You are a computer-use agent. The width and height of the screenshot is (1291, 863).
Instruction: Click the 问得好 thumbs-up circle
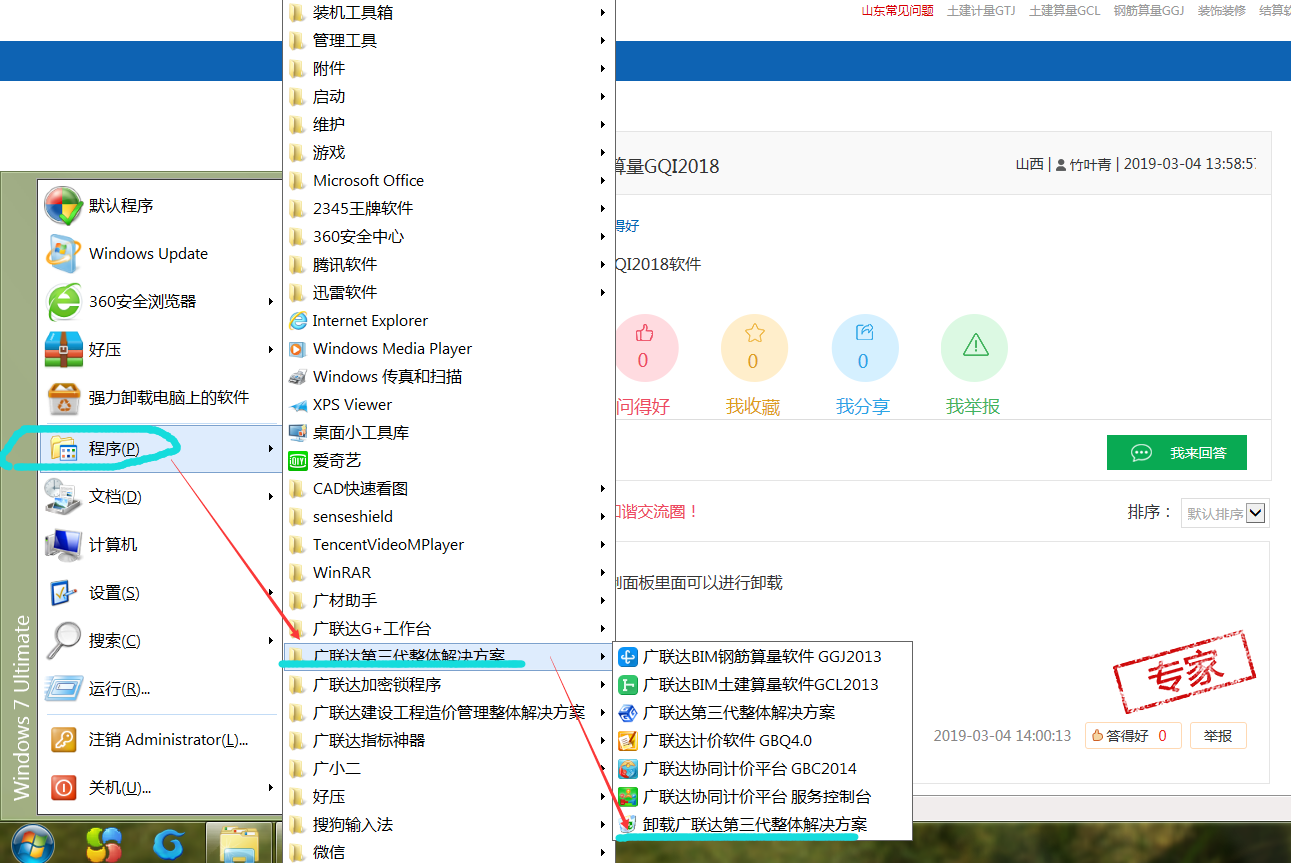coord(646,348)
